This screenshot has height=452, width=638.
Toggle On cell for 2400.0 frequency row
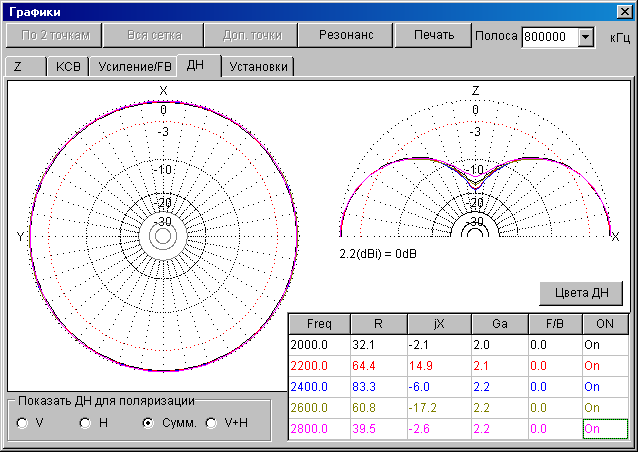pos(605,386)
